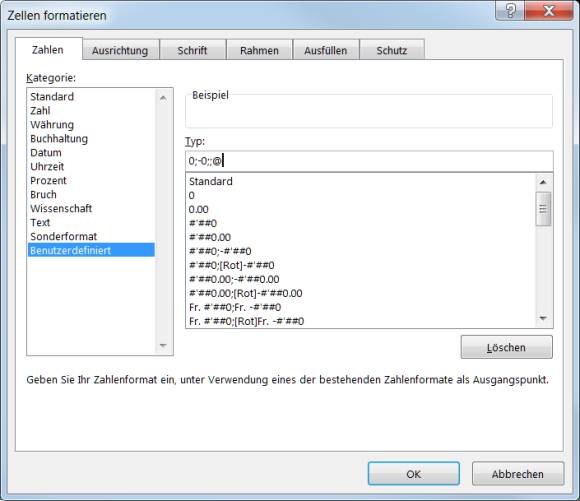Click the format list scroll-down arrow
580x501 pixels.
coord(543,318)
